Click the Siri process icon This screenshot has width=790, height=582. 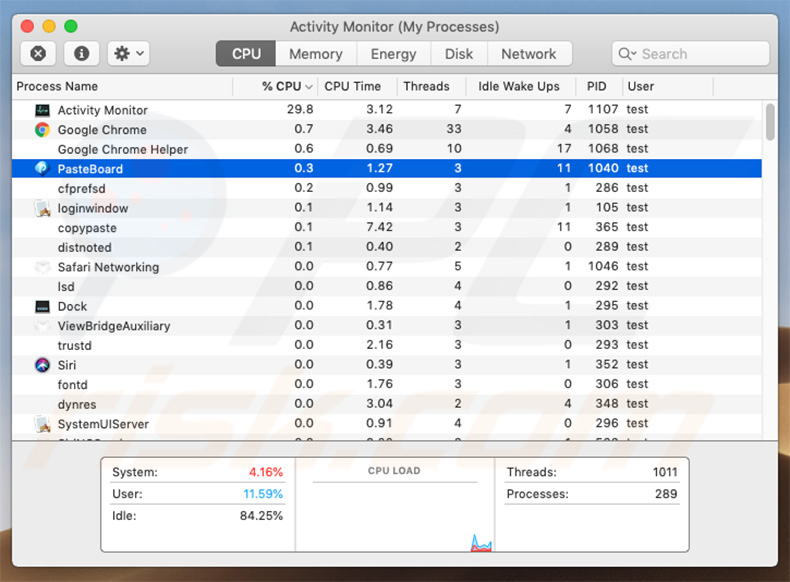coord(42,365)
